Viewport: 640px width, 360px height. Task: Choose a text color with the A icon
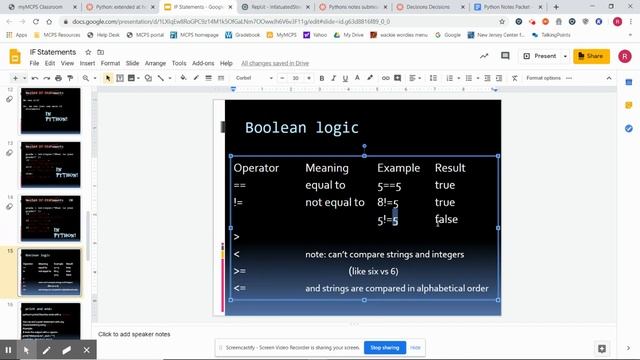click(x=357, y=78)
